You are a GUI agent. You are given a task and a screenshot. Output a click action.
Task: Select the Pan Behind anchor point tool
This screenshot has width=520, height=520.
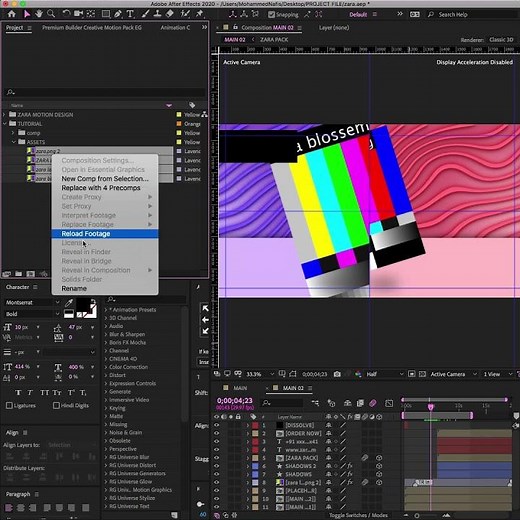91,14
